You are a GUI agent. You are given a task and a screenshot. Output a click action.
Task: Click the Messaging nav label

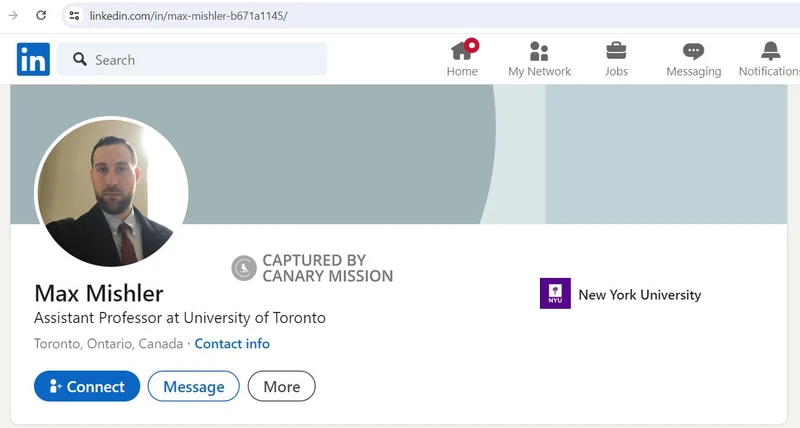tap(694, 71)
